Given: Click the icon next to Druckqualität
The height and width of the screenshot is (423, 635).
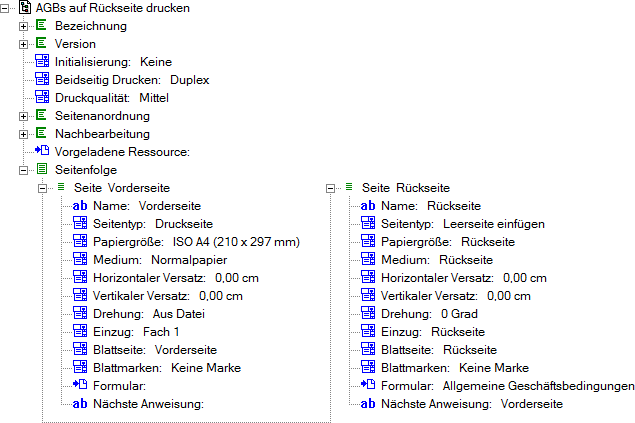Looking at the screenshot, I should pyautogui.click(x=41, y=98).
